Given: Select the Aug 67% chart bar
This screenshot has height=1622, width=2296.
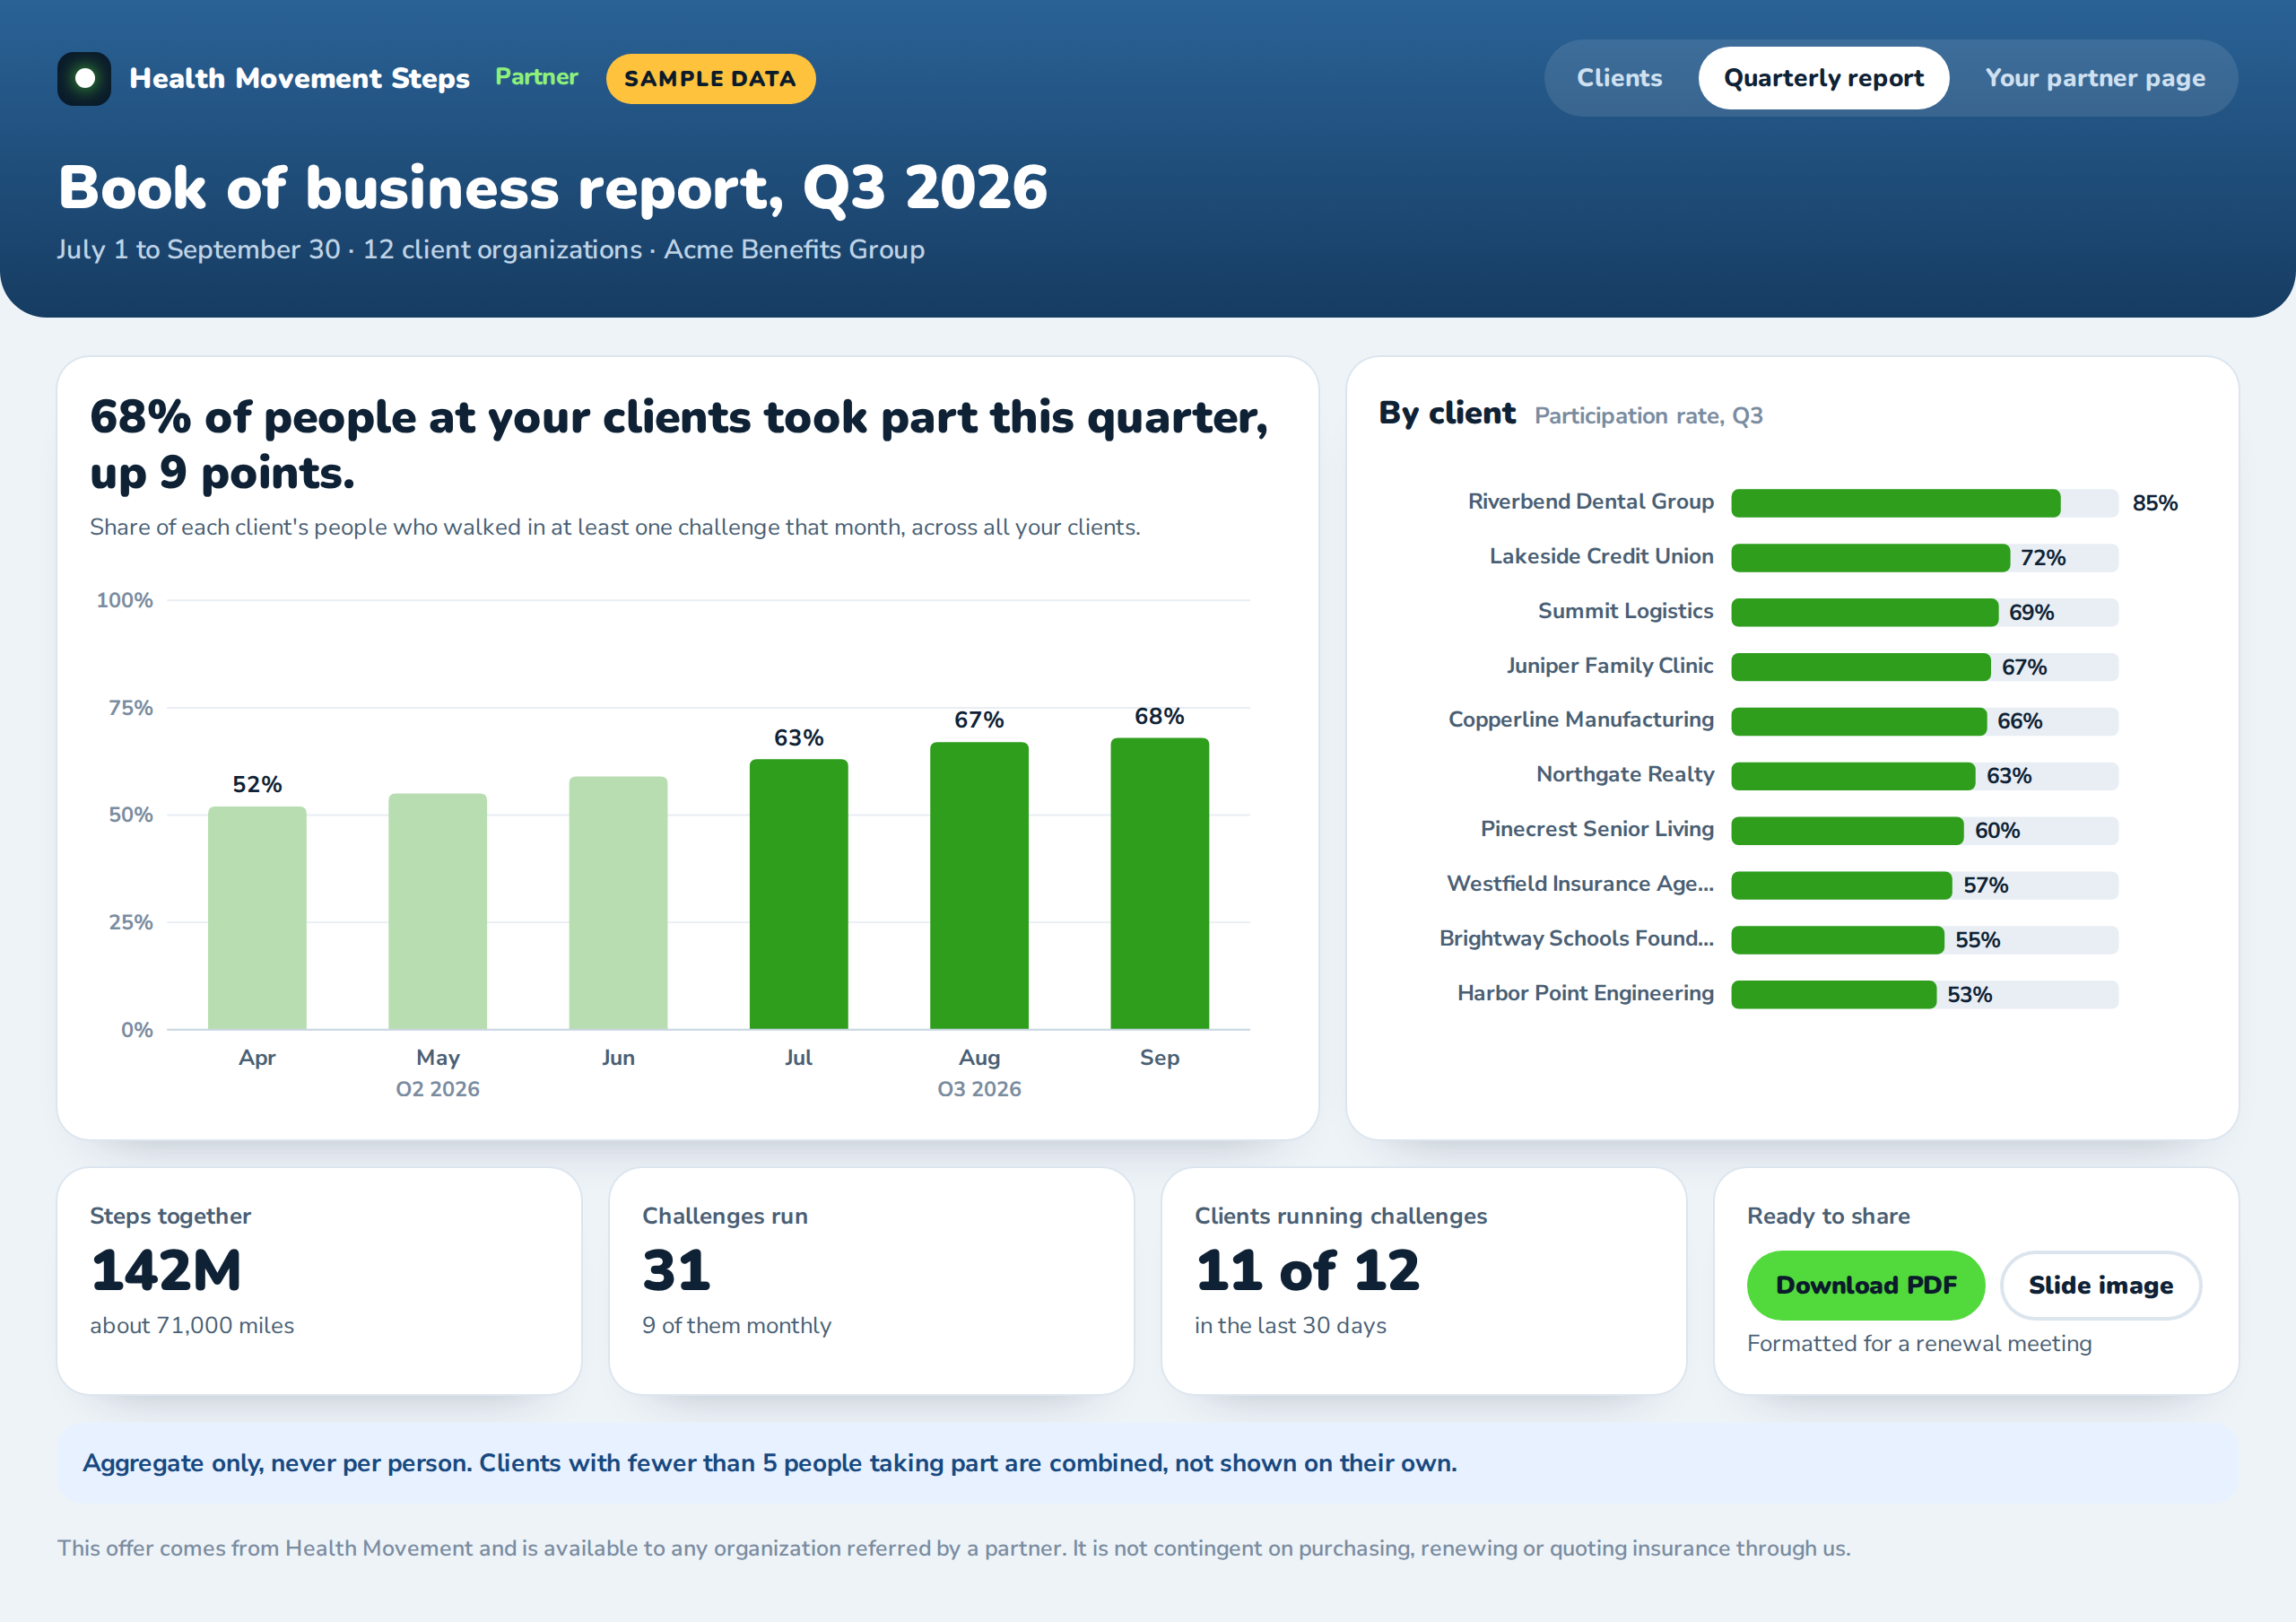Looking at the screenshot, I should click(x=979, y=885).
